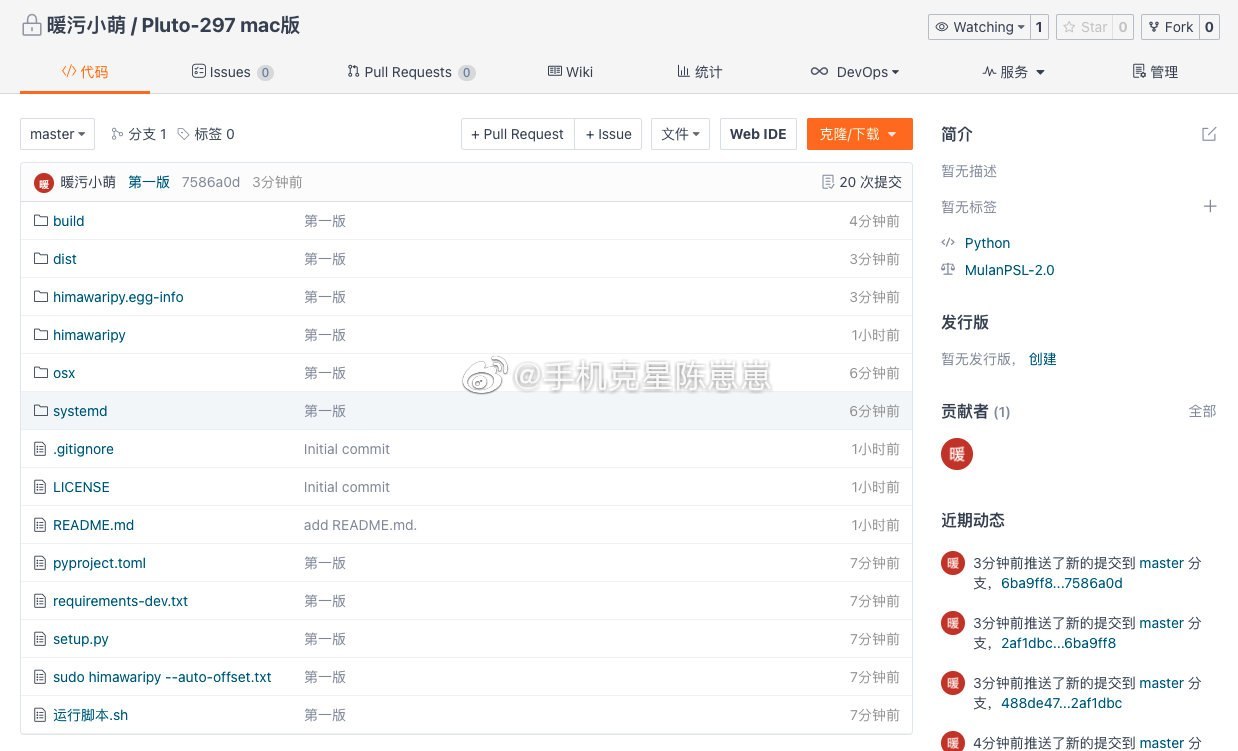Click the file icon beside LICENSE
The width and height of the screenshot is (1238, 751).
(x=41, y=487)
